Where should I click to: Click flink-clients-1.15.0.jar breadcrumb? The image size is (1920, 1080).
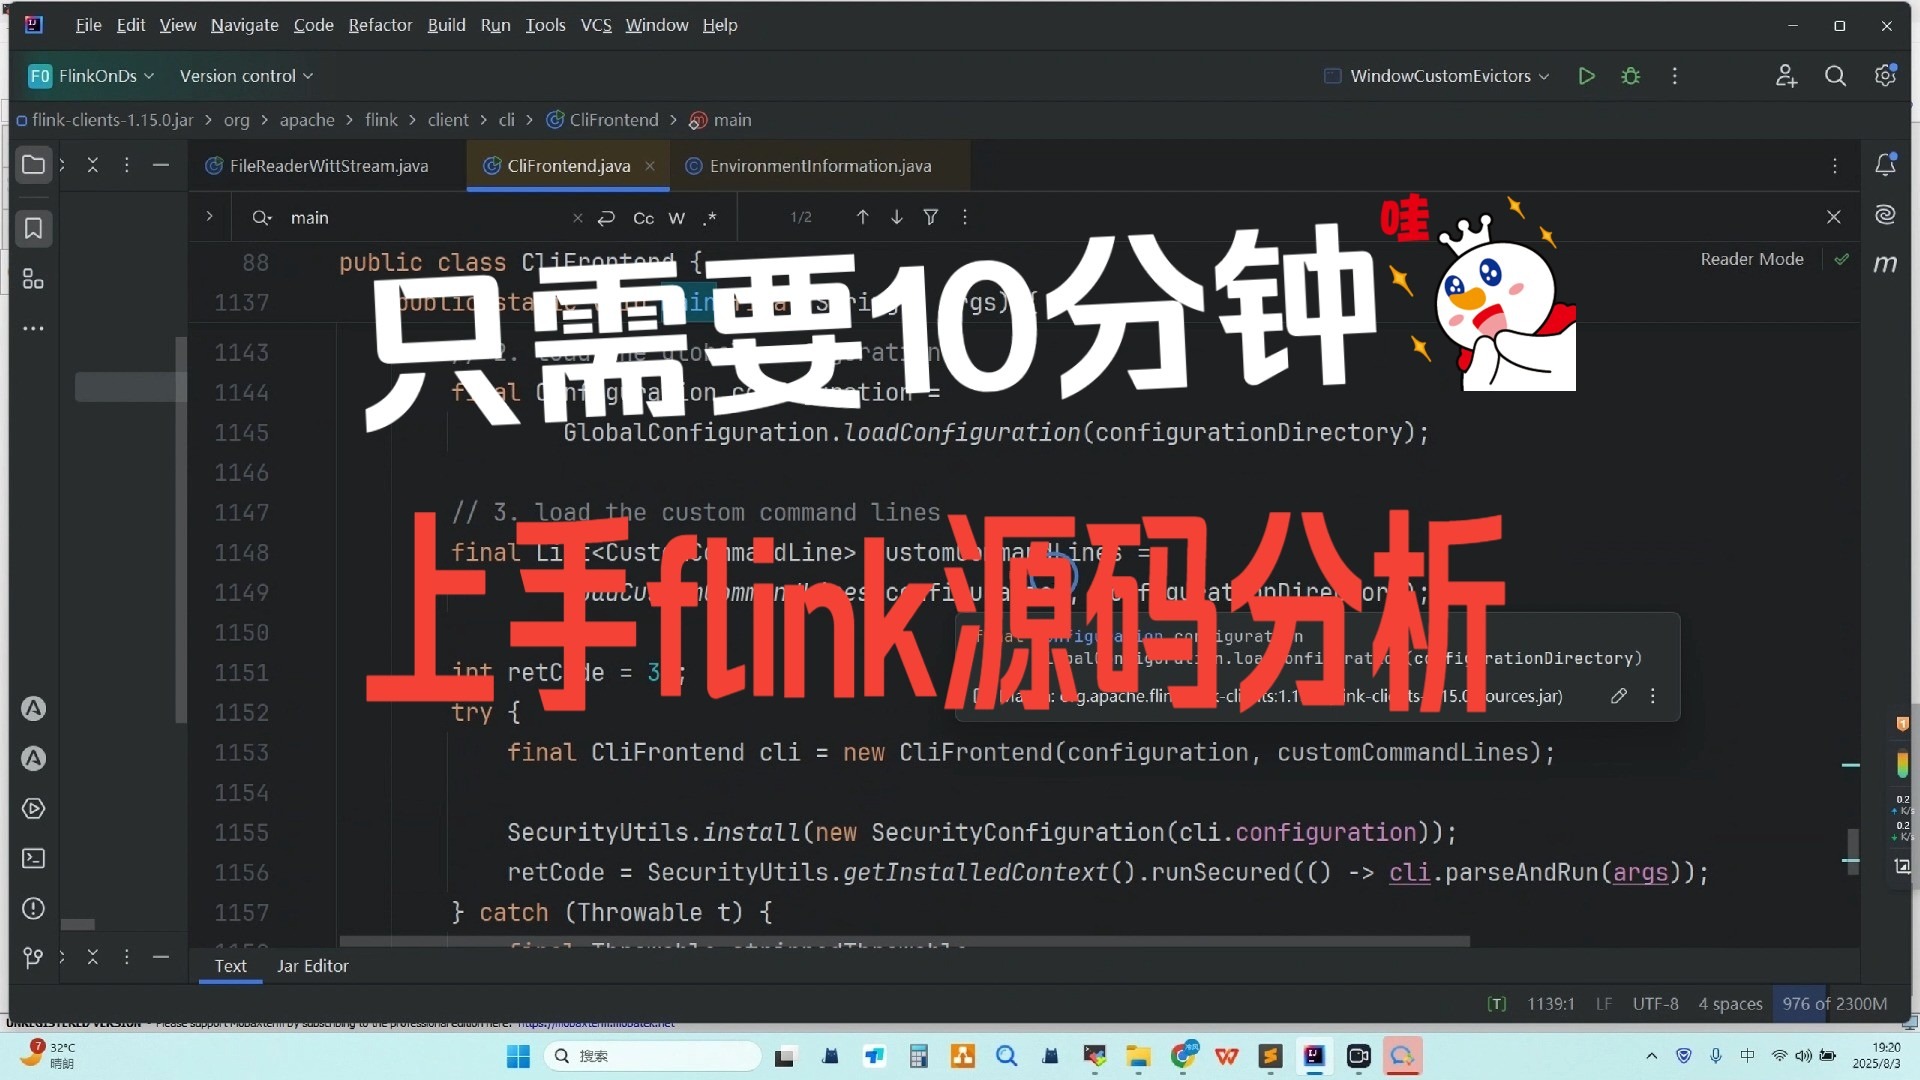click(x=105, y=120)
